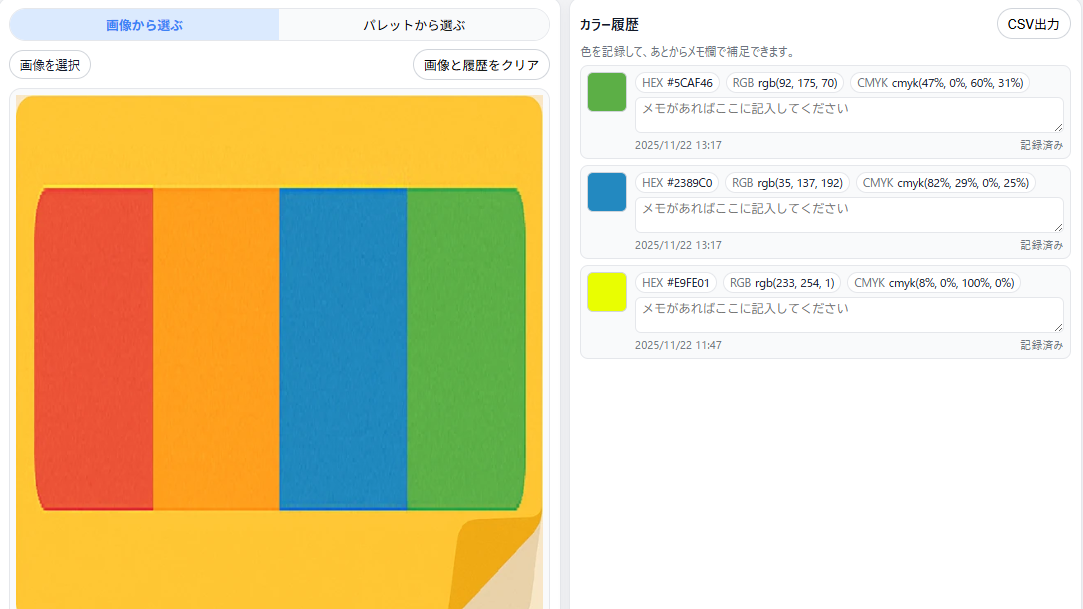Click the HEX #5CAF46 chip
The image size is (1083, 609).
click(677, 83)
